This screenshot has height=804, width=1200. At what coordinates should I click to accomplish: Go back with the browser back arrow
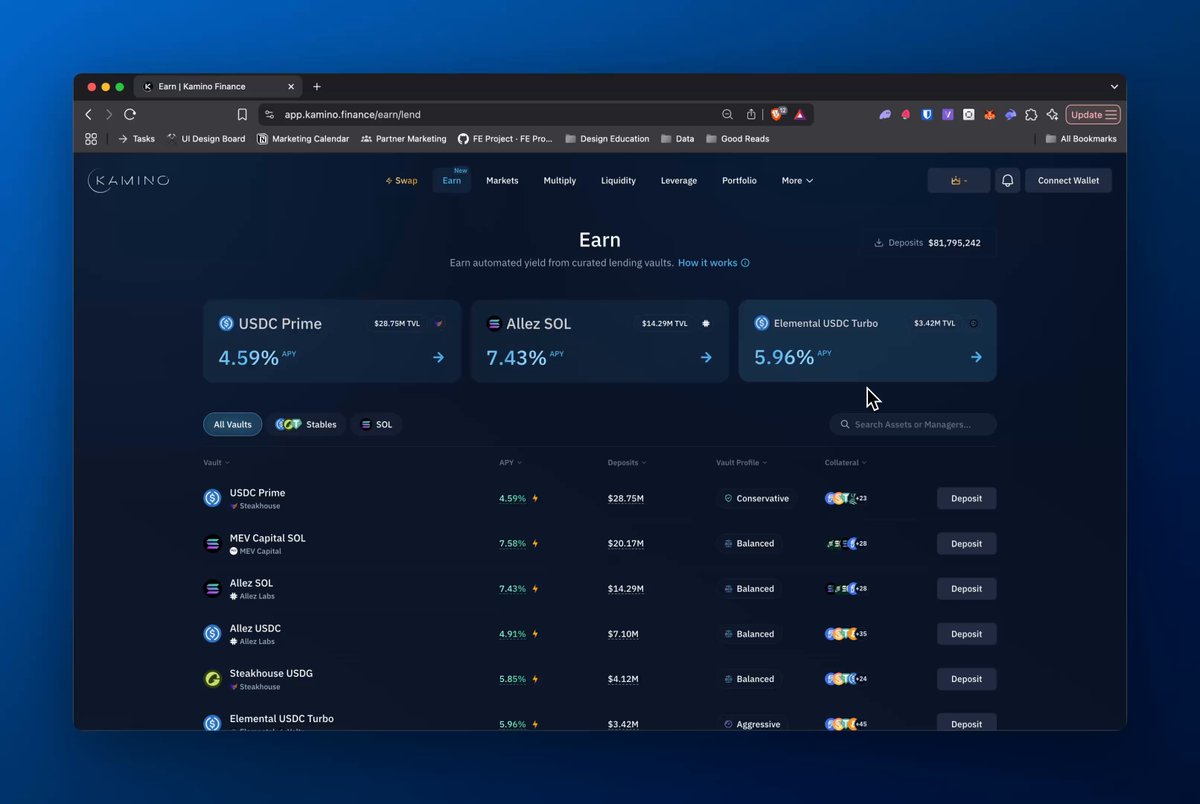88,115
